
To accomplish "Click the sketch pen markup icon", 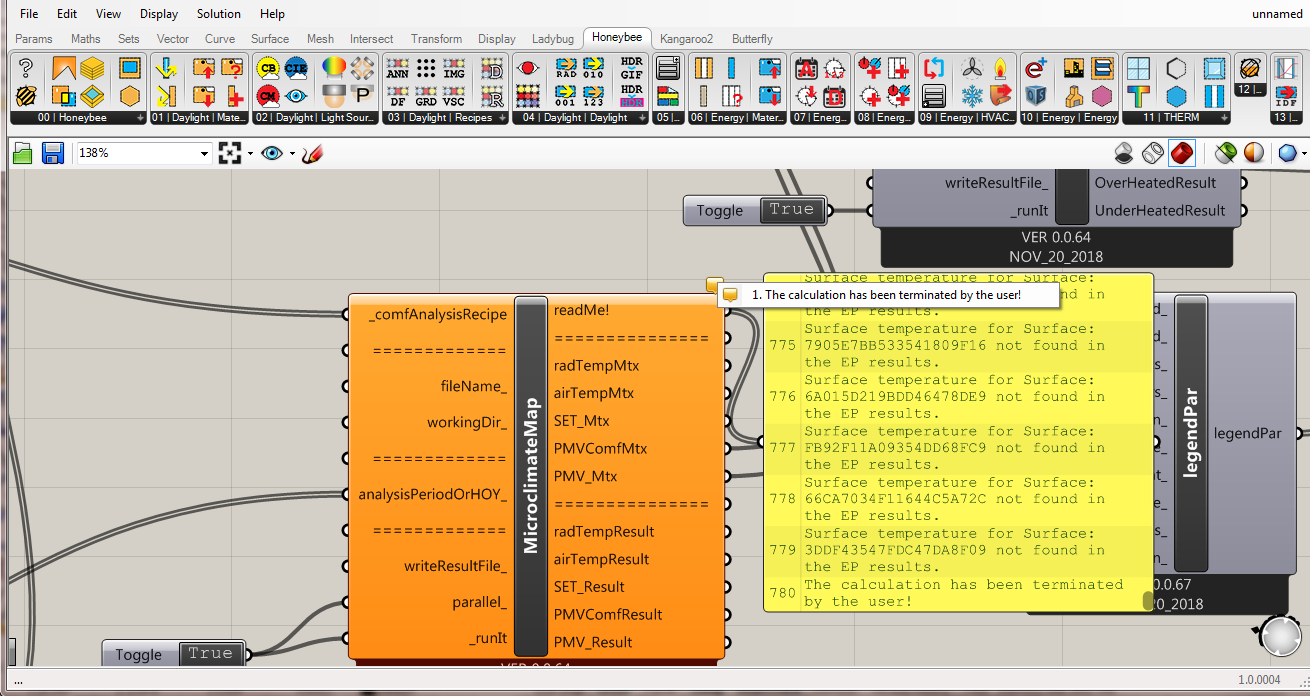I will [313, 154].
